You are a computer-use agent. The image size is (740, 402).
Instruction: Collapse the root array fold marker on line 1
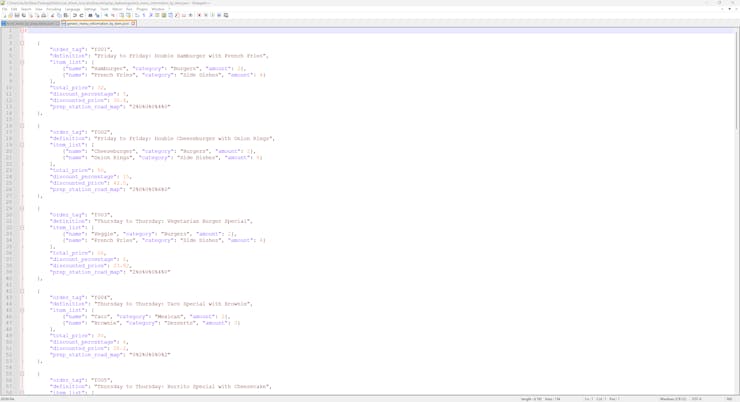click(x=22, y=30)
